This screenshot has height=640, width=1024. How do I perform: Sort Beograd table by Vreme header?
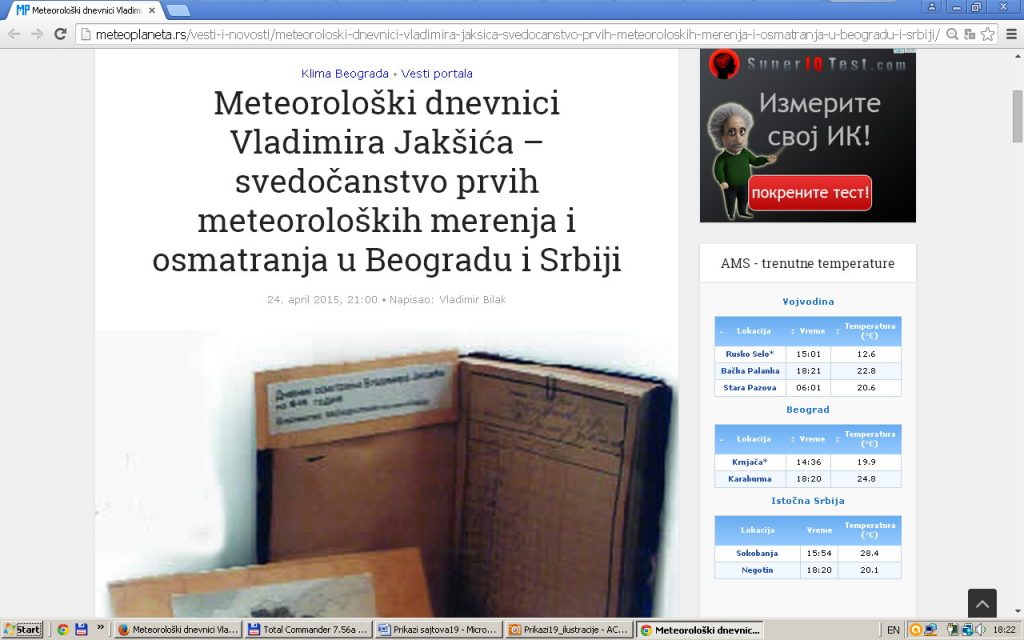tap(812, 439)
